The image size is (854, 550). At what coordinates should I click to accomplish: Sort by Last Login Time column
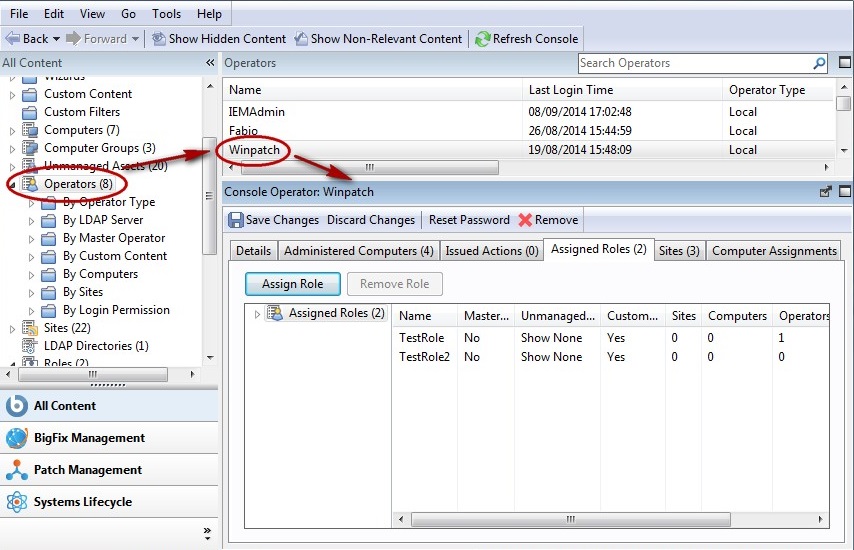click(x=622, y=90)
